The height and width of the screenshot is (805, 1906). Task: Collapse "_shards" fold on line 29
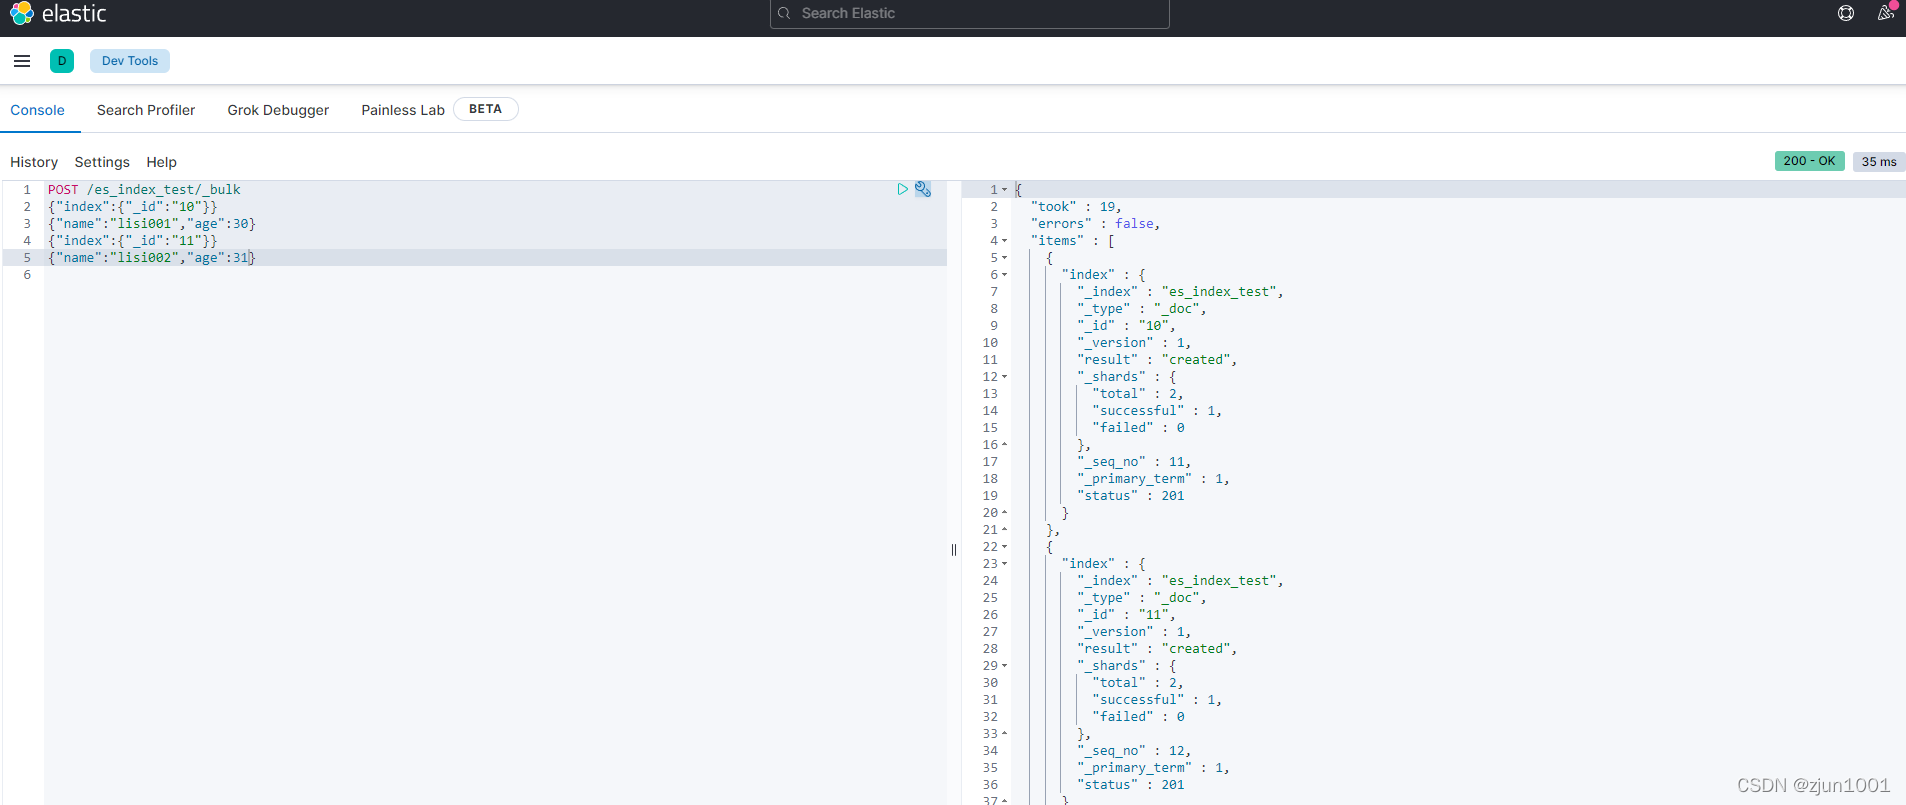tap(1005, 666)
